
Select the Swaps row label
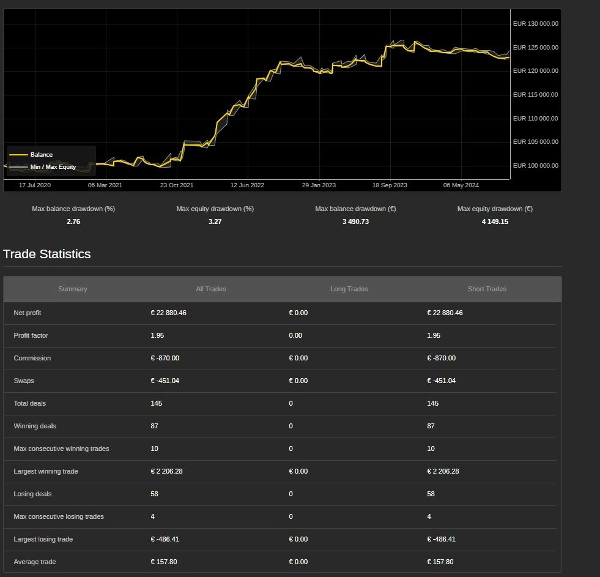coord(24,381)
